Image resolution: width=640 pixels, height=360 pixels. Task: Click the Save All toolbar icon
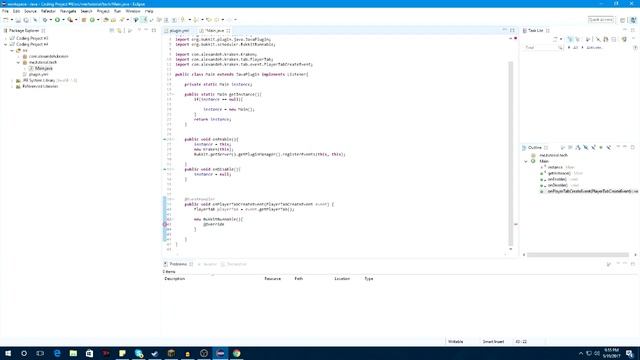(x=26, y=20)
